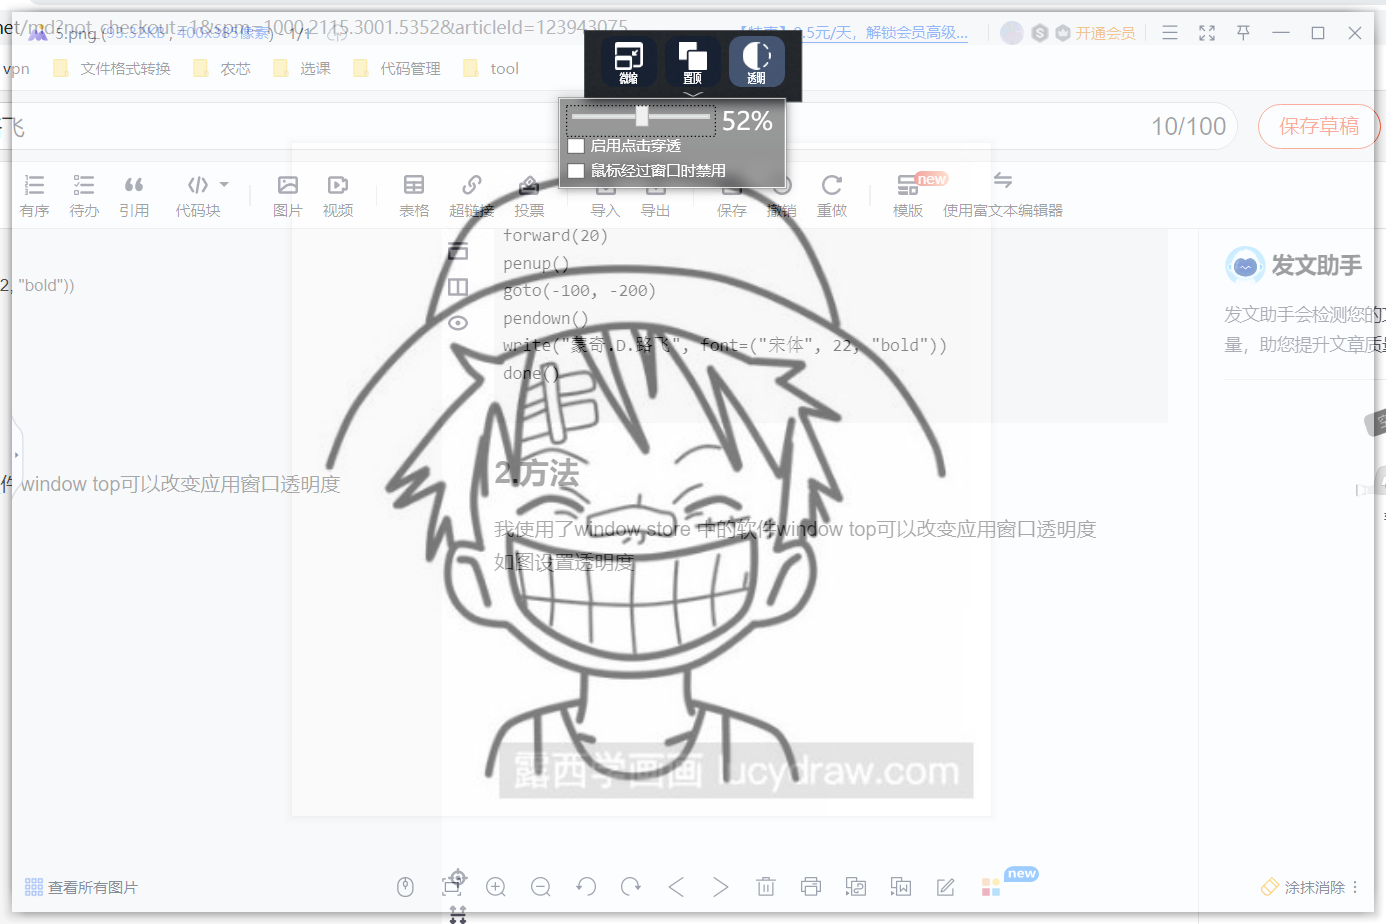Screen dimensions: 1386x924
Task: Open the more options dots beside 涂抹消除
Action: (x=1355, y=887)
